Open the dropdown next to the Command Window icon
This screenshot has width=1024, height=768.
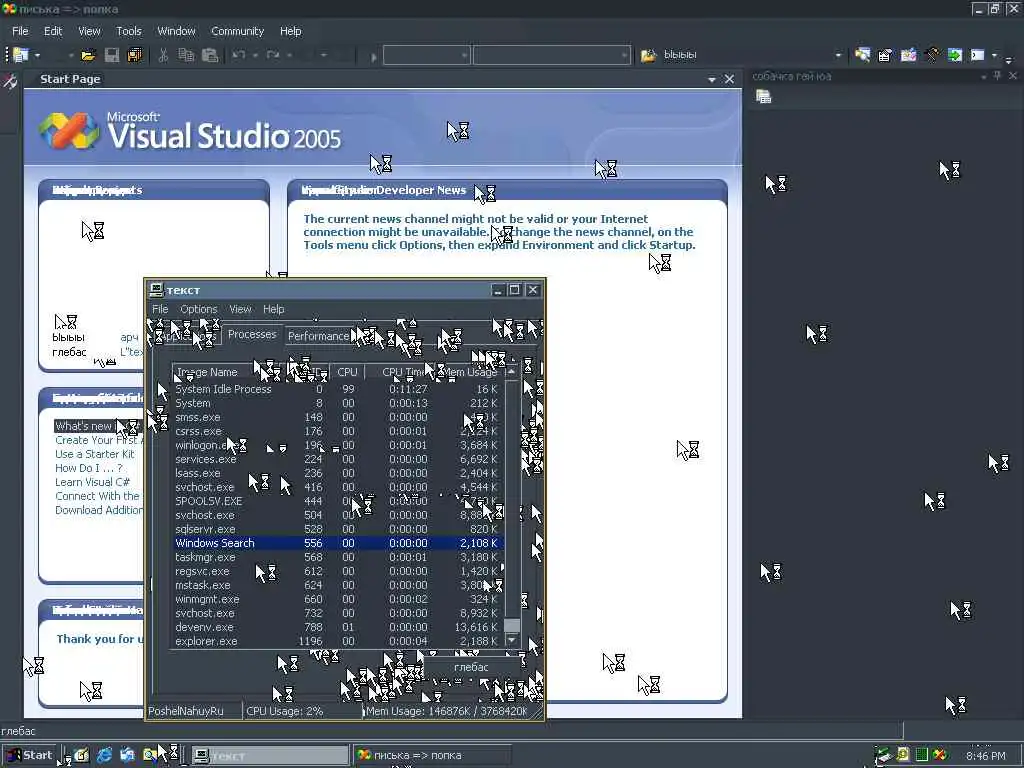(994, 56)
